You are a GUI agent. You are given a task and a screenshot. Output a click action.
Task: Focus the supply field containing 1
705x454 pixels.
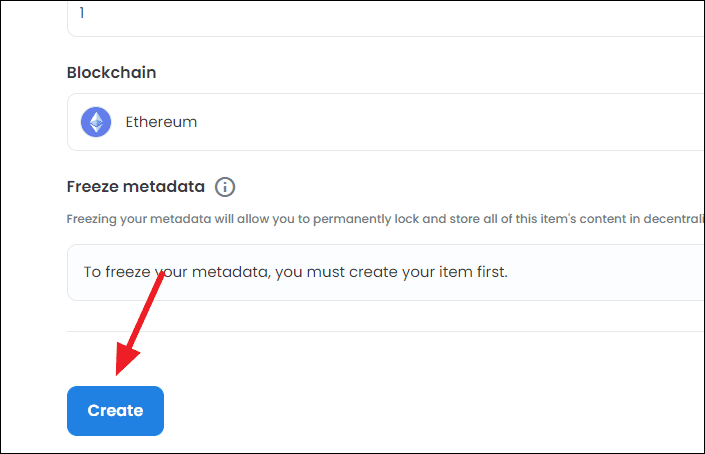pyautogui.click(x=385, y=18)
